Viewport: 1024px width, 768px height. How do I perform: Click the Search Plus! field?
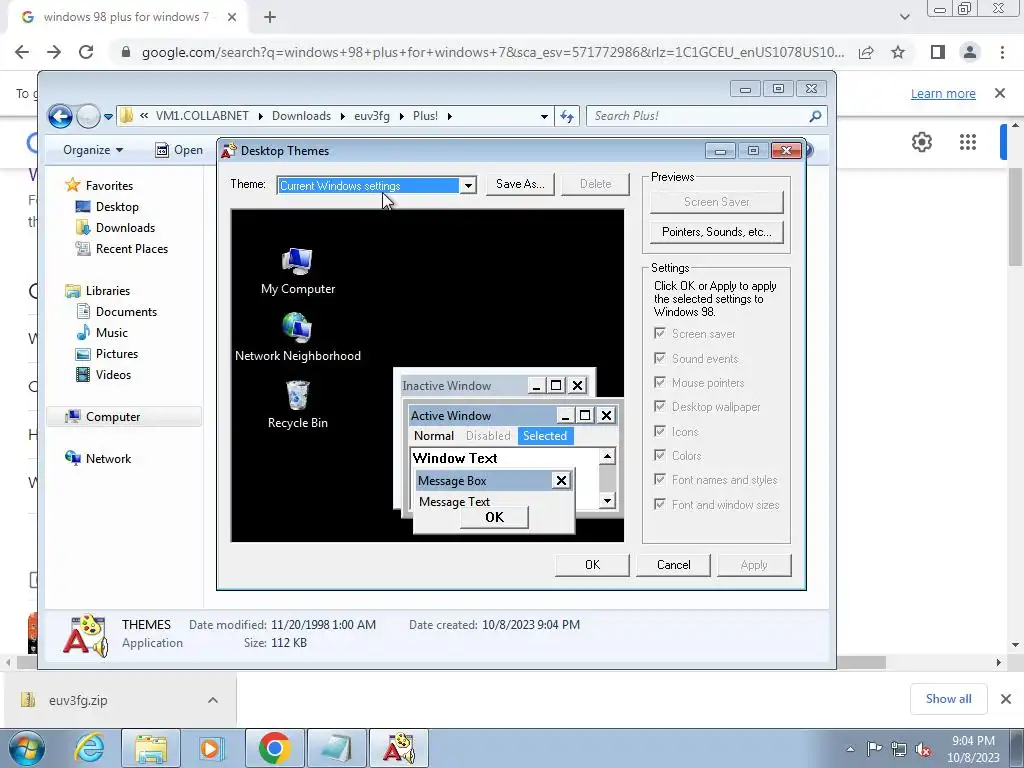[x=707, y=116]
